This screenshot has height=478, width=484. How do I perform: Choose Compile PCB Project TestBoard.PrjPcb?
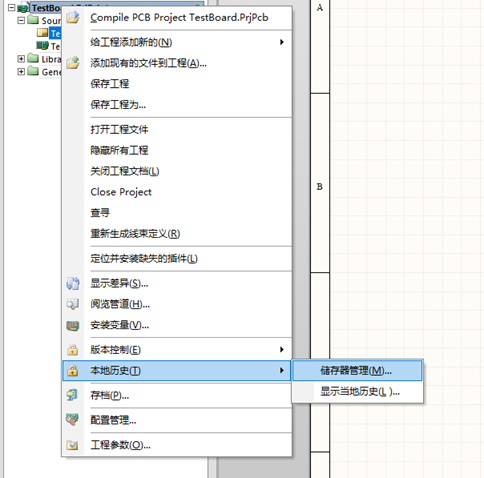point(177,17)
